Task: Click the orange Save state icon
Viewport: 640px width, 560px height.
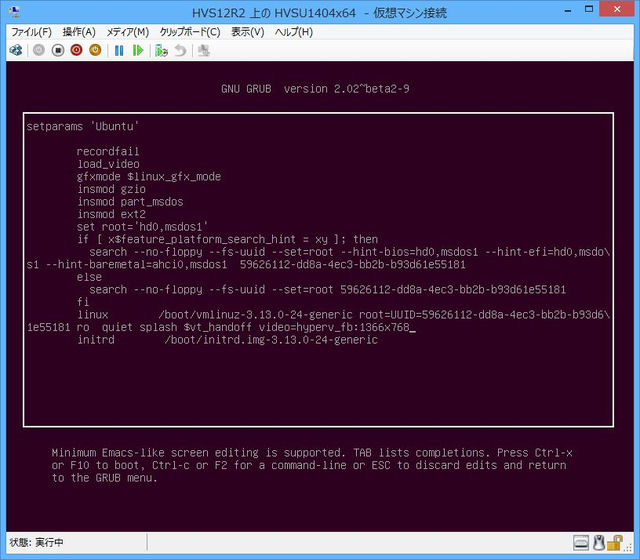Action: coord(95,50)
